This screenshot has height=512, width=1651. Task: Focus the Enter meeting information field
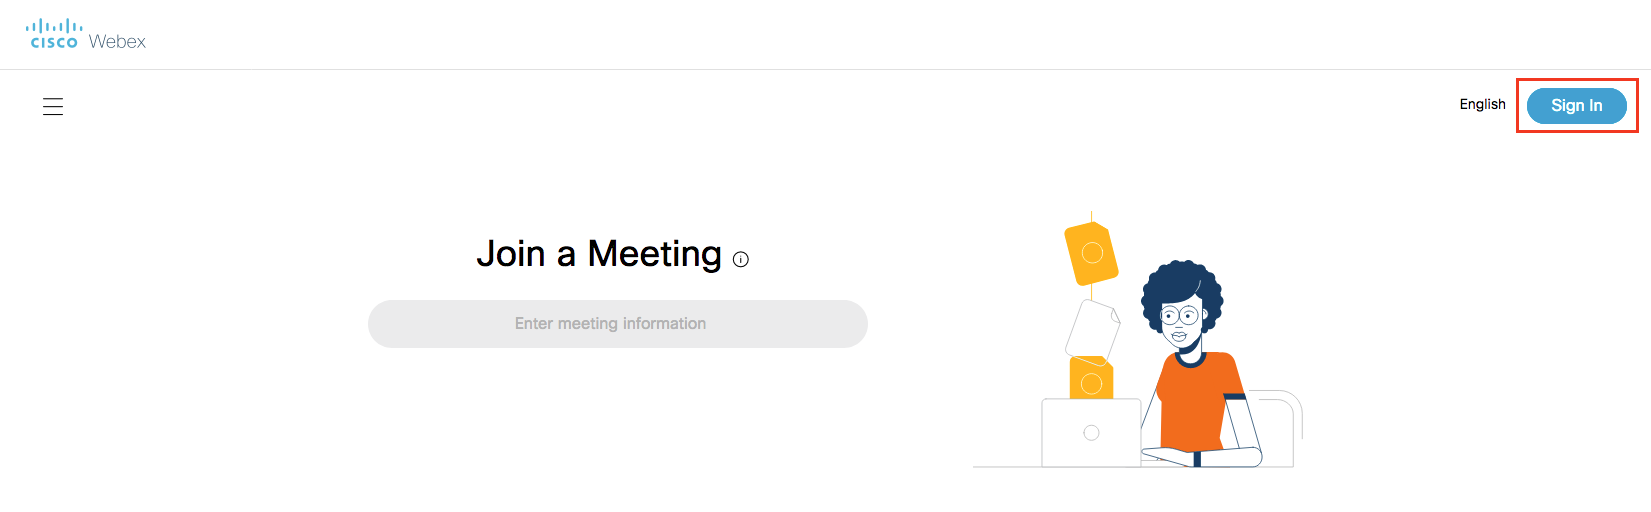point(617,324)
